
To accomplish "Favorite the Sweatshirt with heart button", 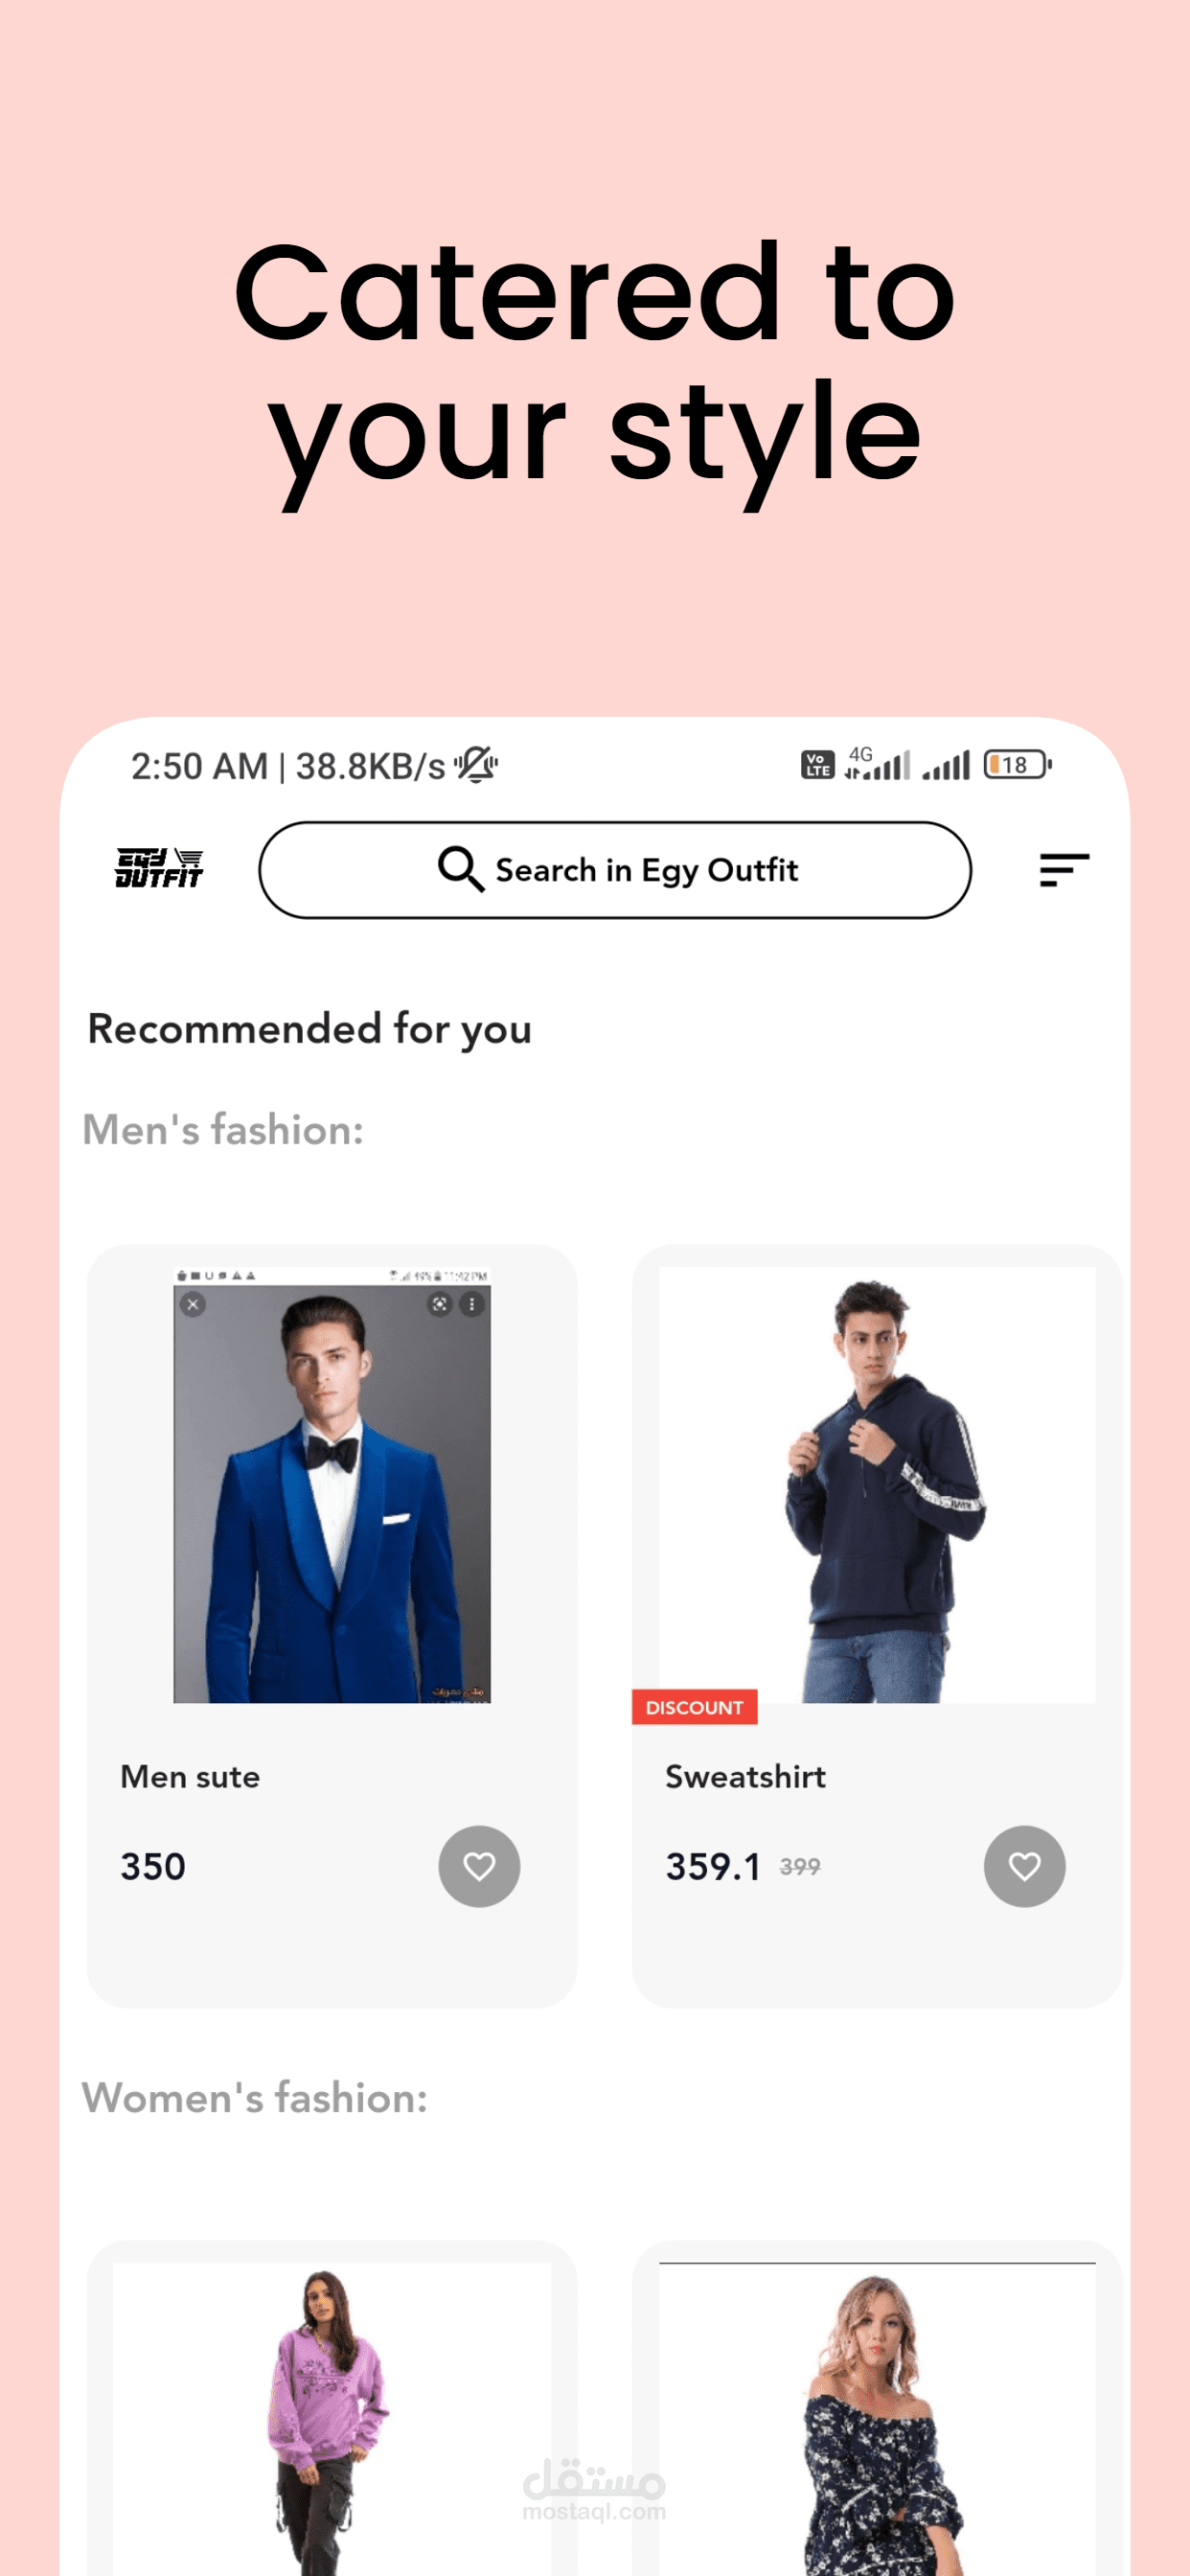I will (1024, 1866).
